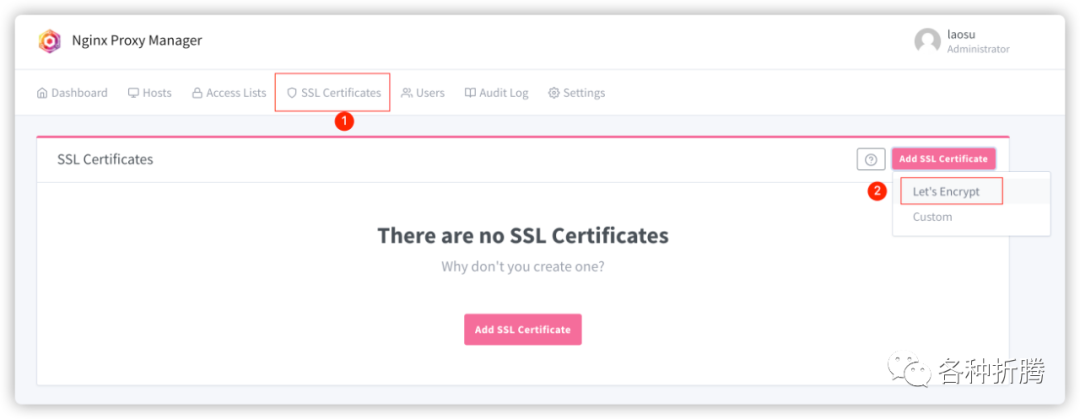Toggle the top-right Add SSL Certificate dropdown
The width and height of the screenshot is (1080, 419).
pyautogui.click(x=943, y=159)
